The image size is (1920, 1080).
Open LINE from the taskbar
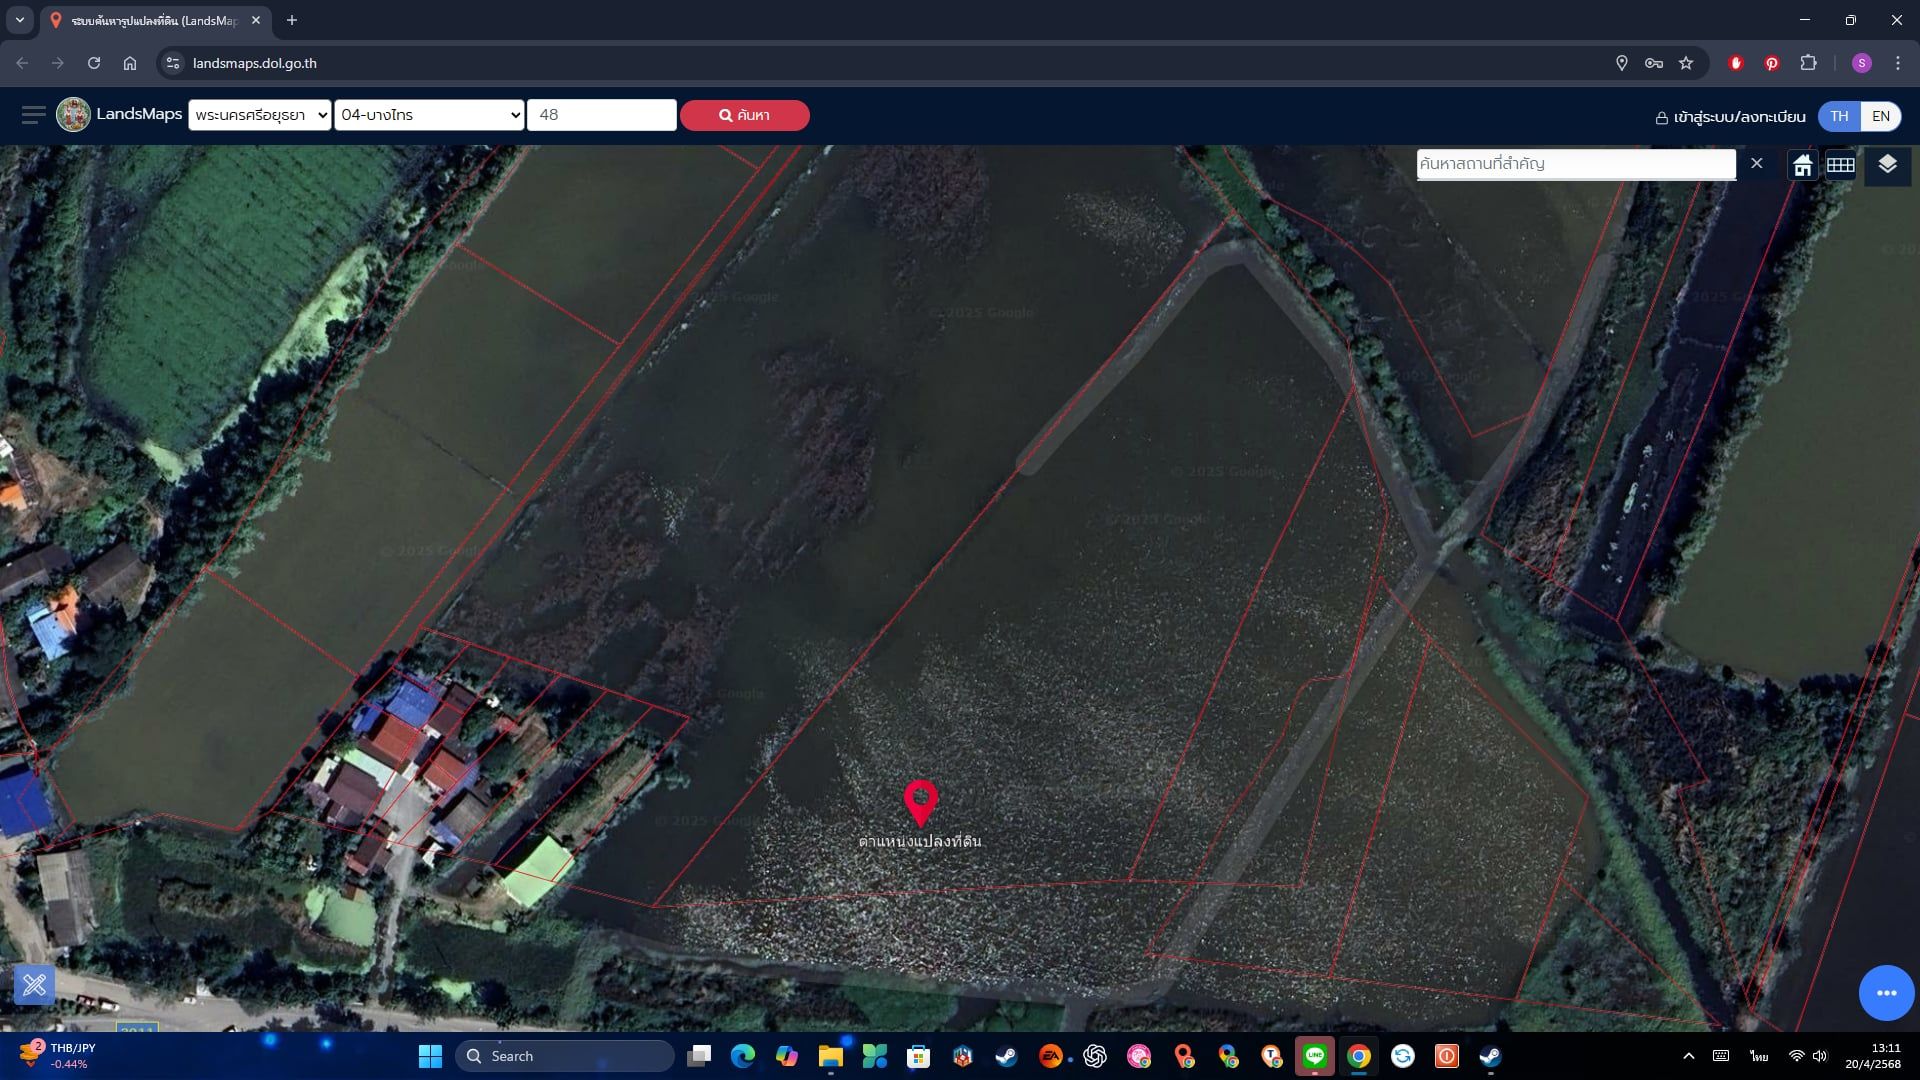[x=1315, y=1056]
